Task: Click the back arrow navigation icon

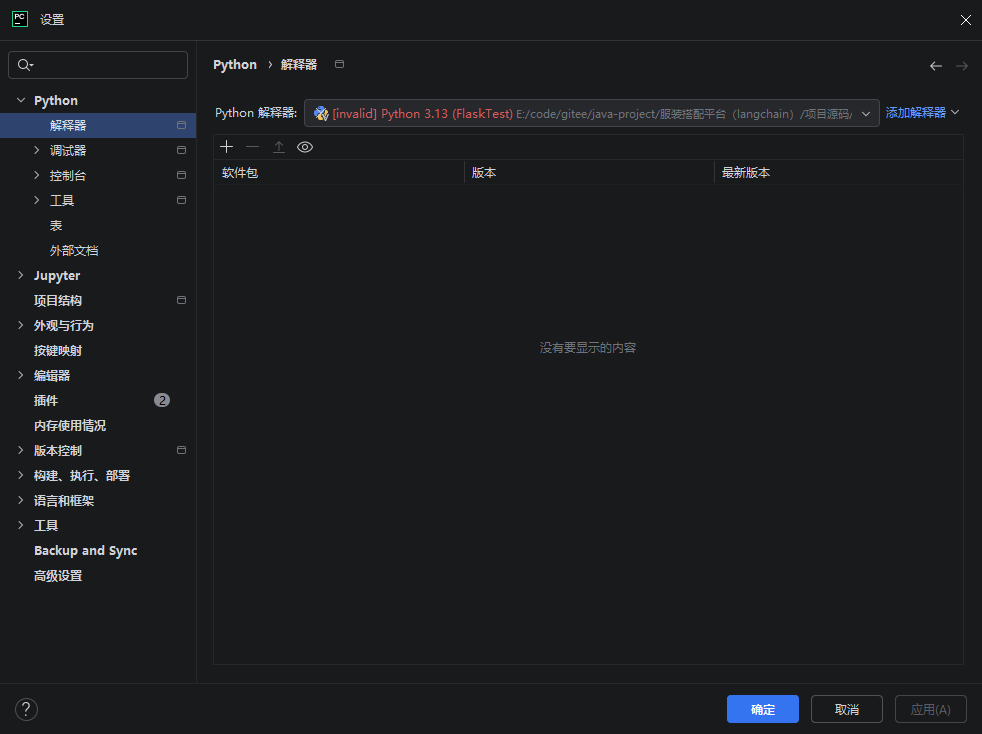Action: pyautogui.click(x=936, y=66)
